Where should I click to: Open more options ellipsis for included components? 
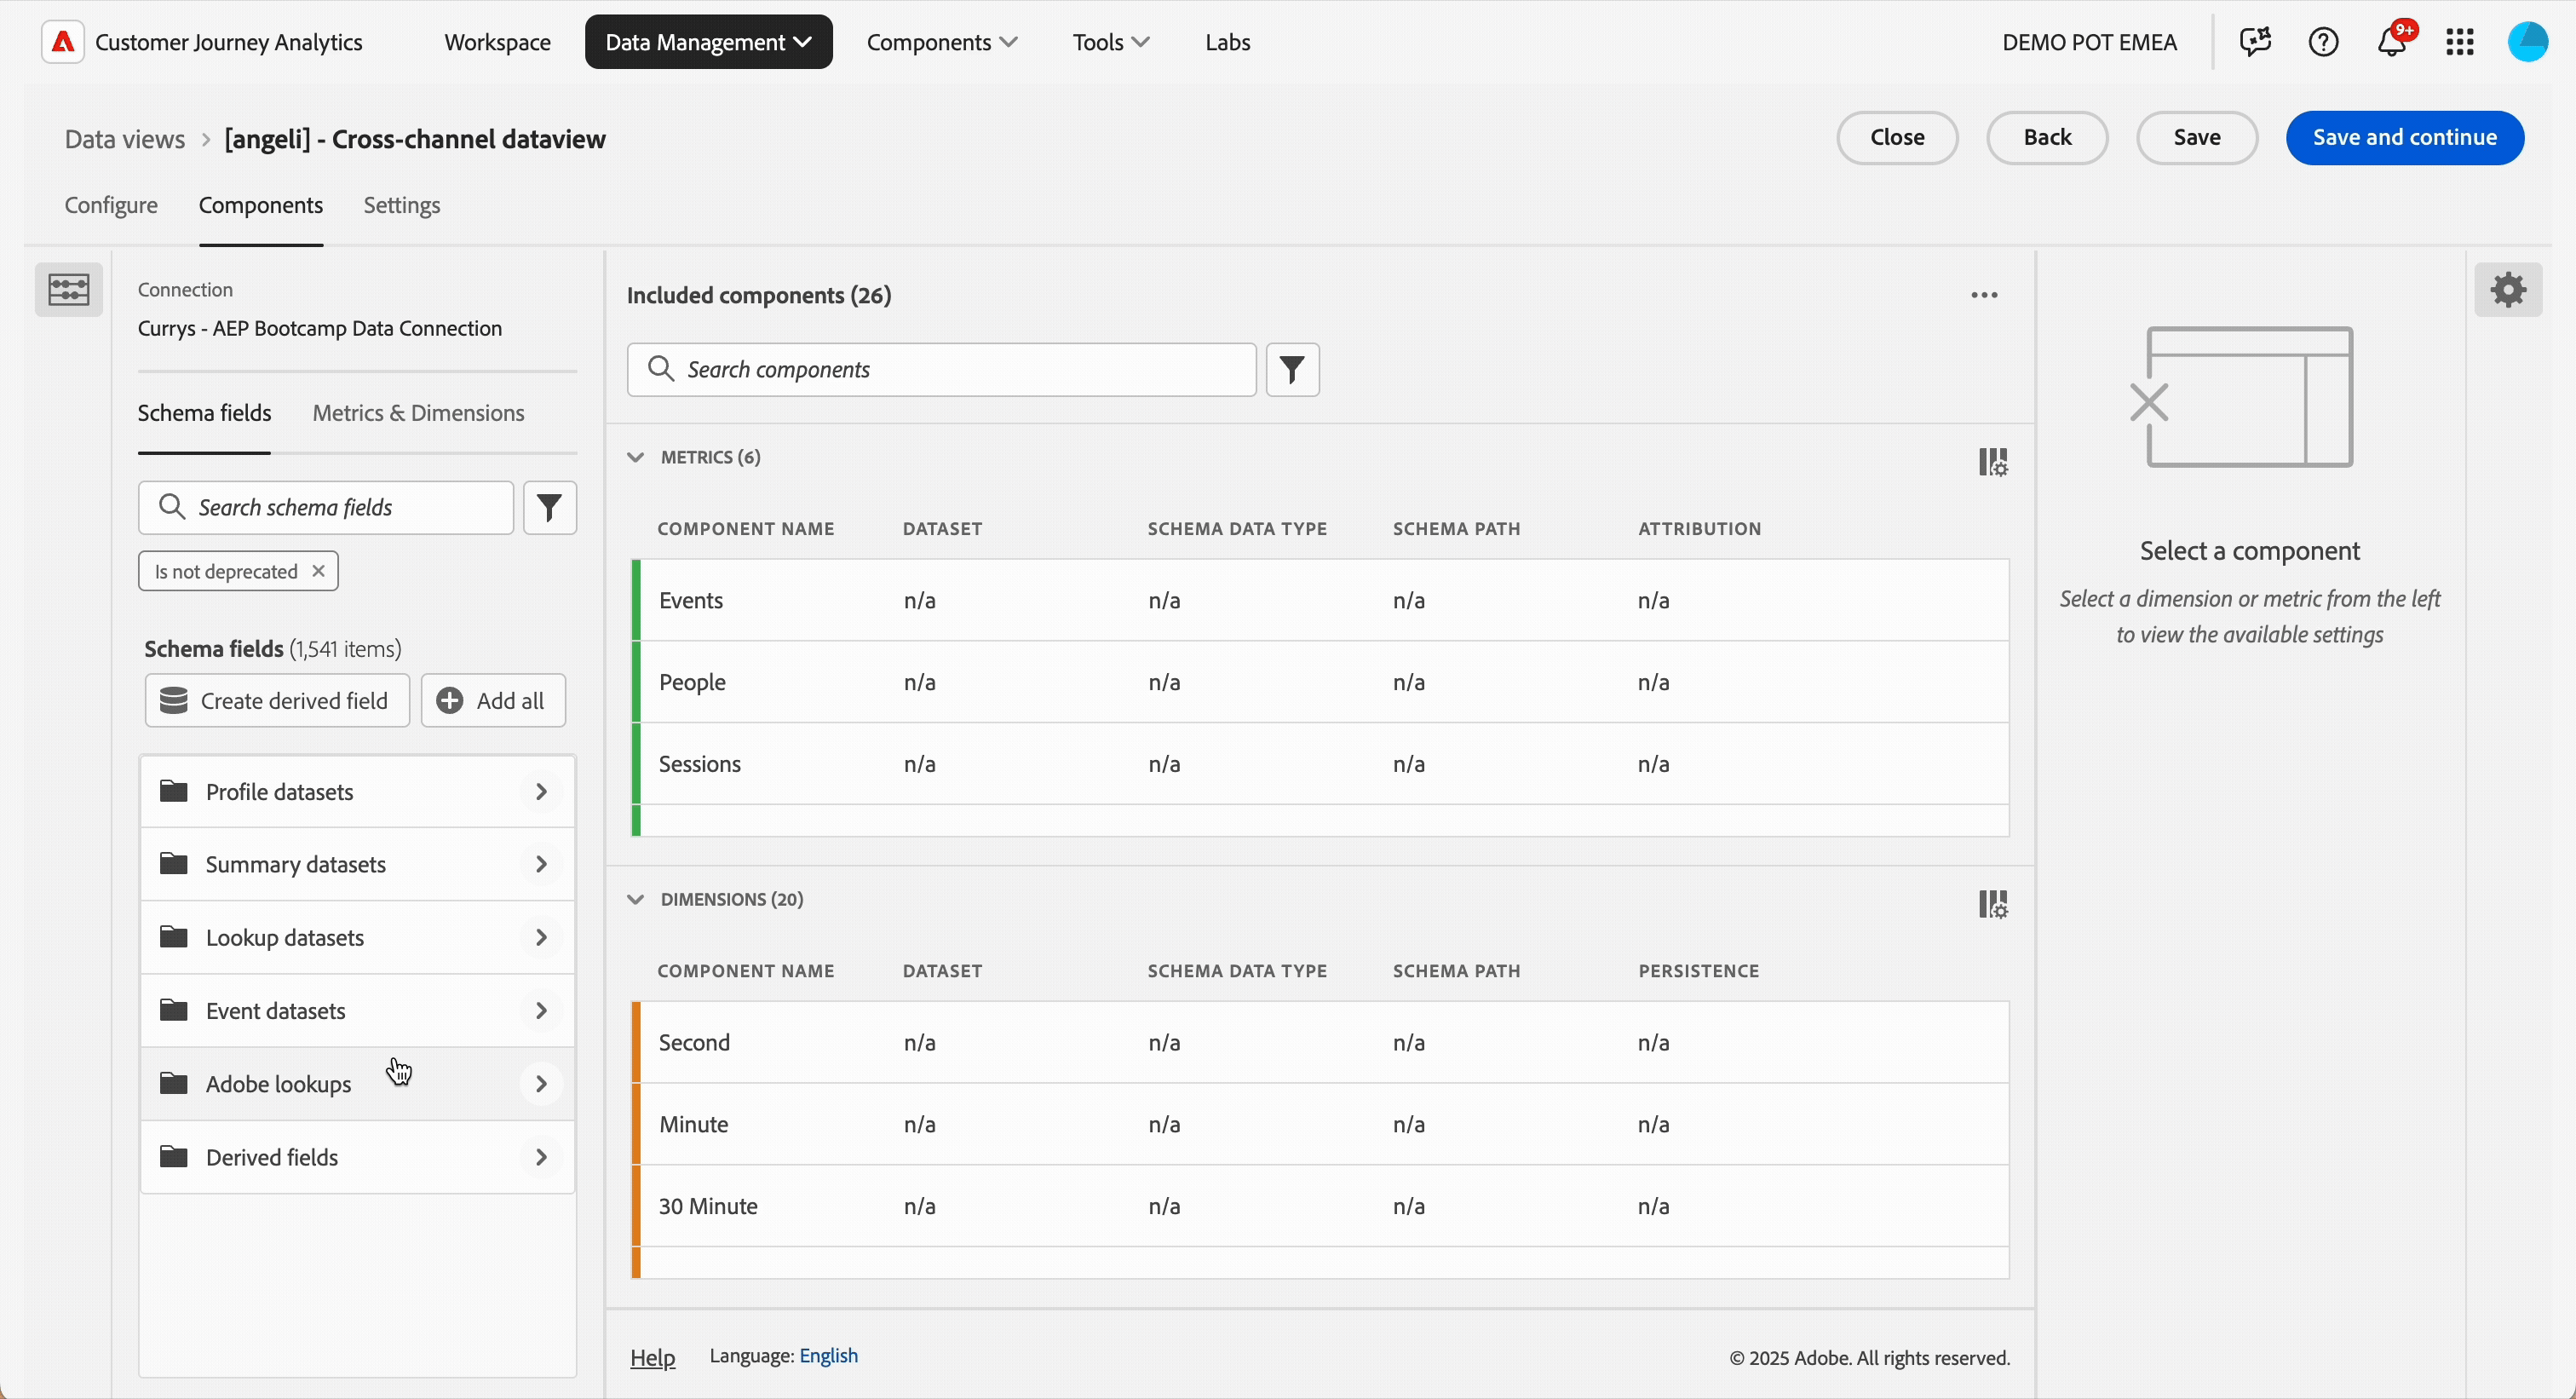tap(1984, 295)
